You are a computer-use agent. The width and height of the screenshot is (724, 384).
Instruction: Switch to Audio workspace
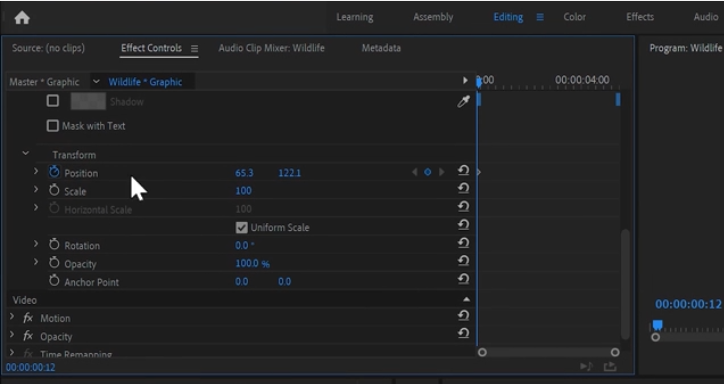[x=706, y=17]
